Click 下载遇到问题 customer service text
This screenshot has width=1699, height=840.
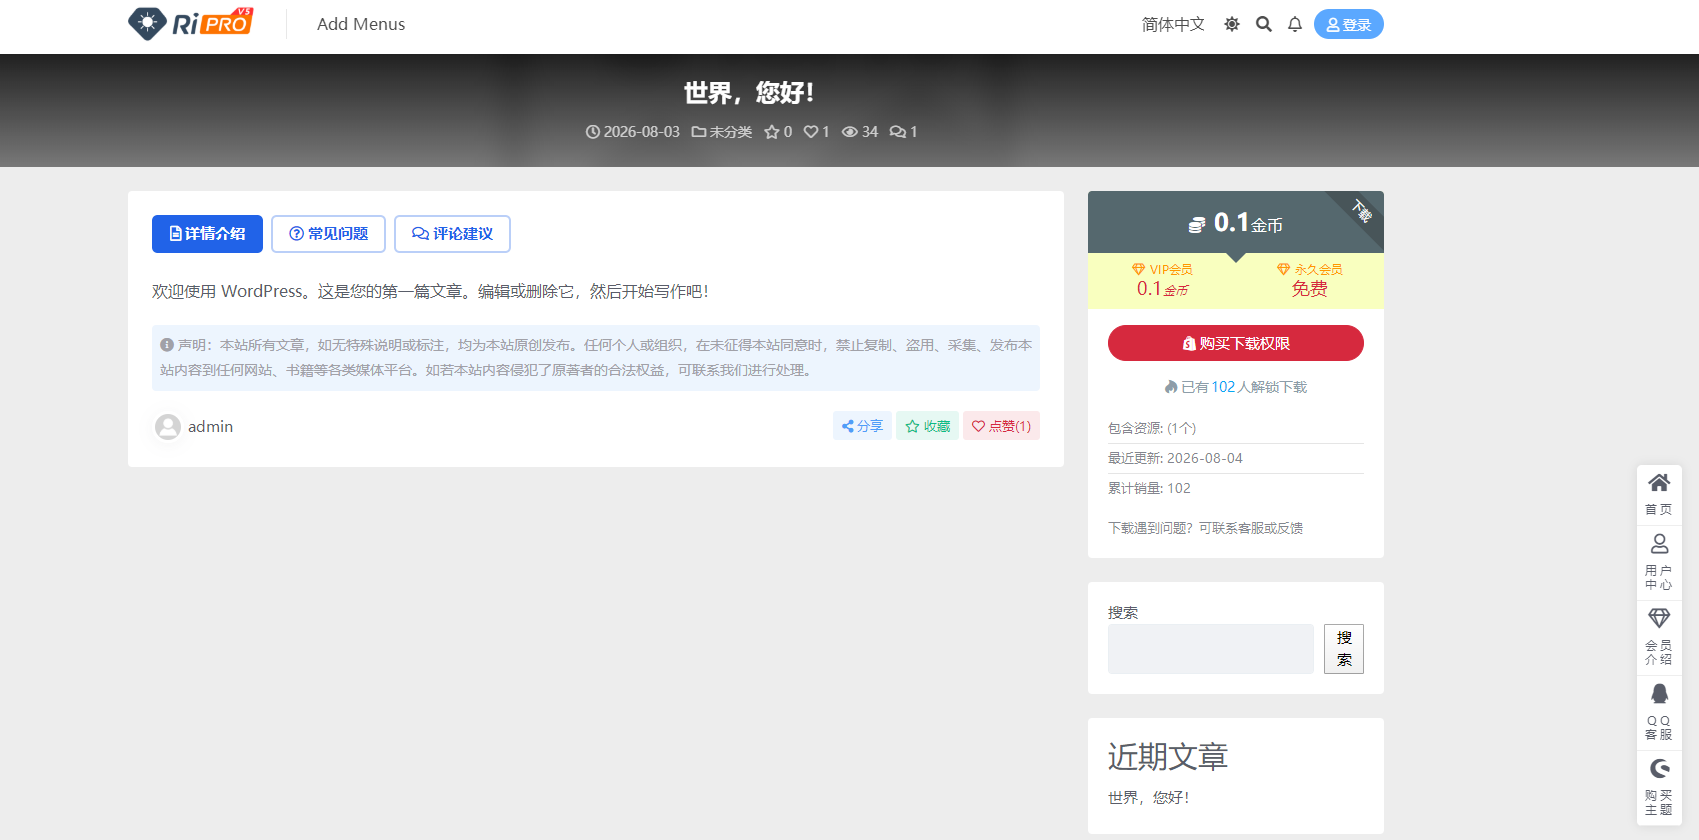point(1205,528)
